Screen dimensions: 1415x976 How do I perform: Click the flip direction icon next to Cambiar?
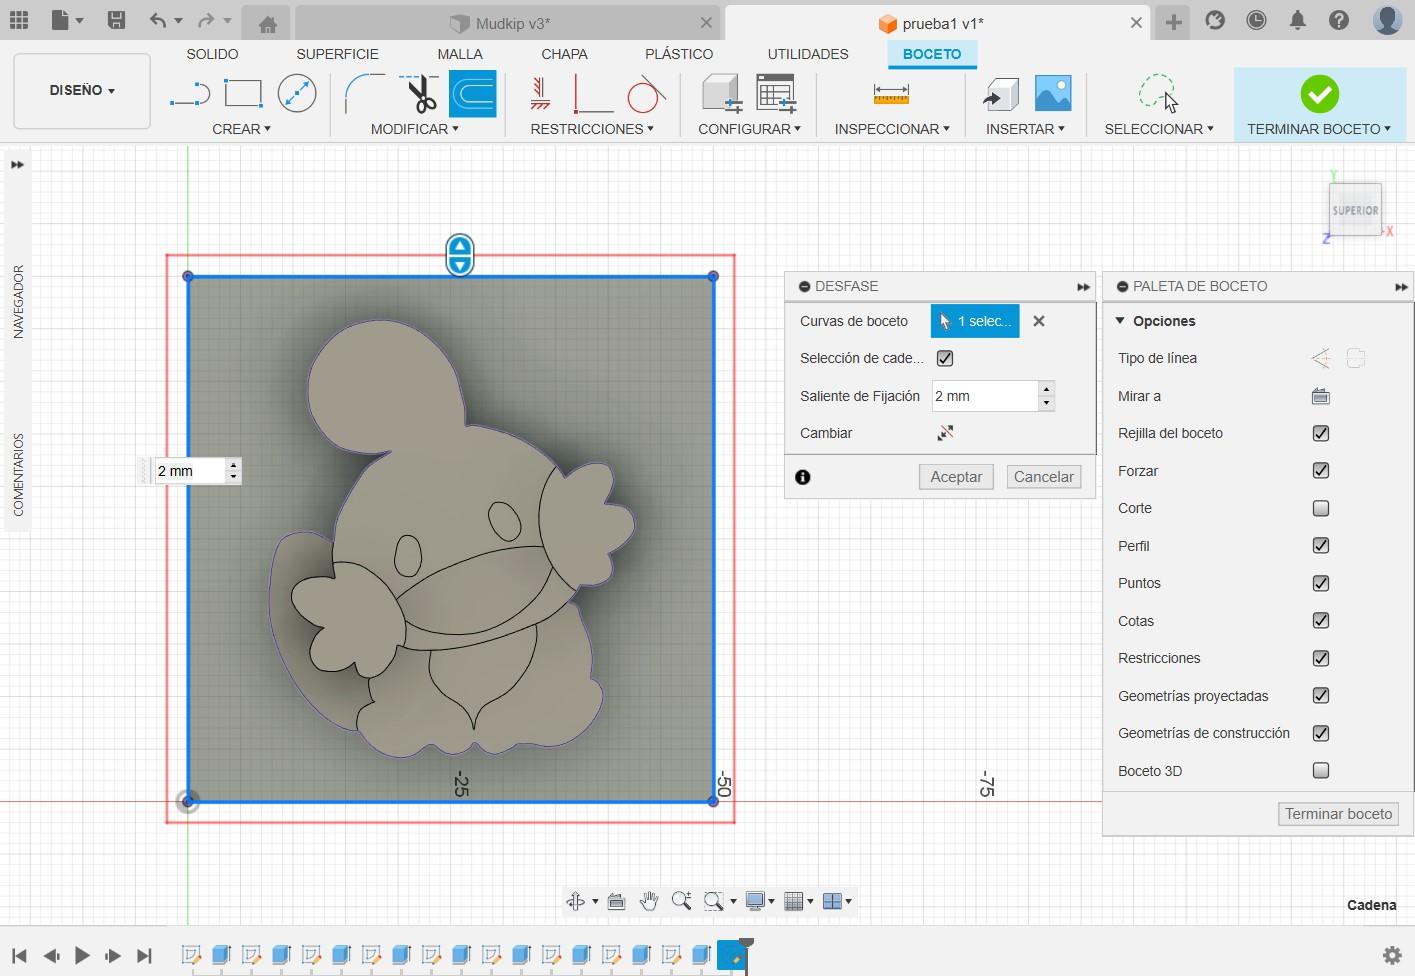(x=945, y=433)
